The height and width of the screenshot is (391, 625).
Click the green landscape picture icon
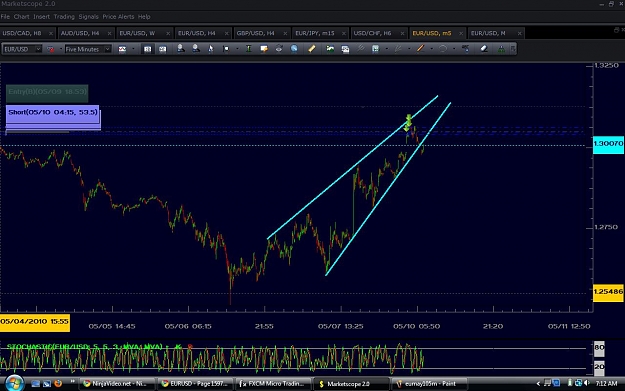point(330,49)
